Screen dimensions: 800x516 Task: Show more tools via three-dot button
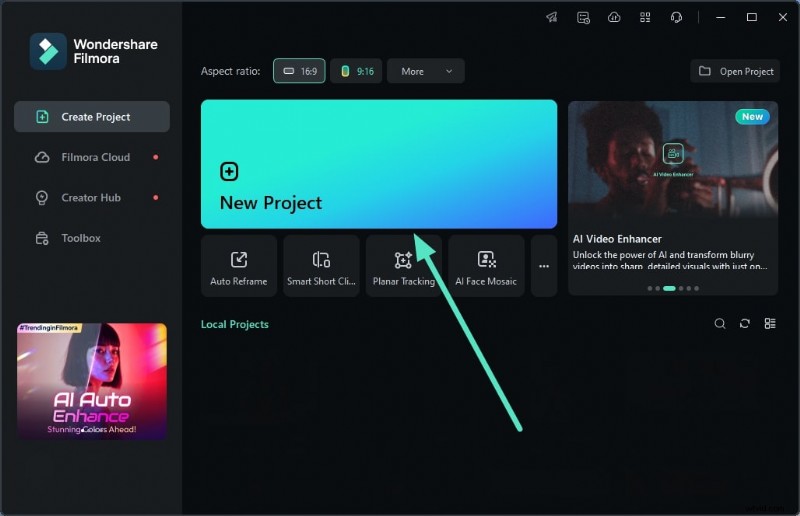[544, 266]
